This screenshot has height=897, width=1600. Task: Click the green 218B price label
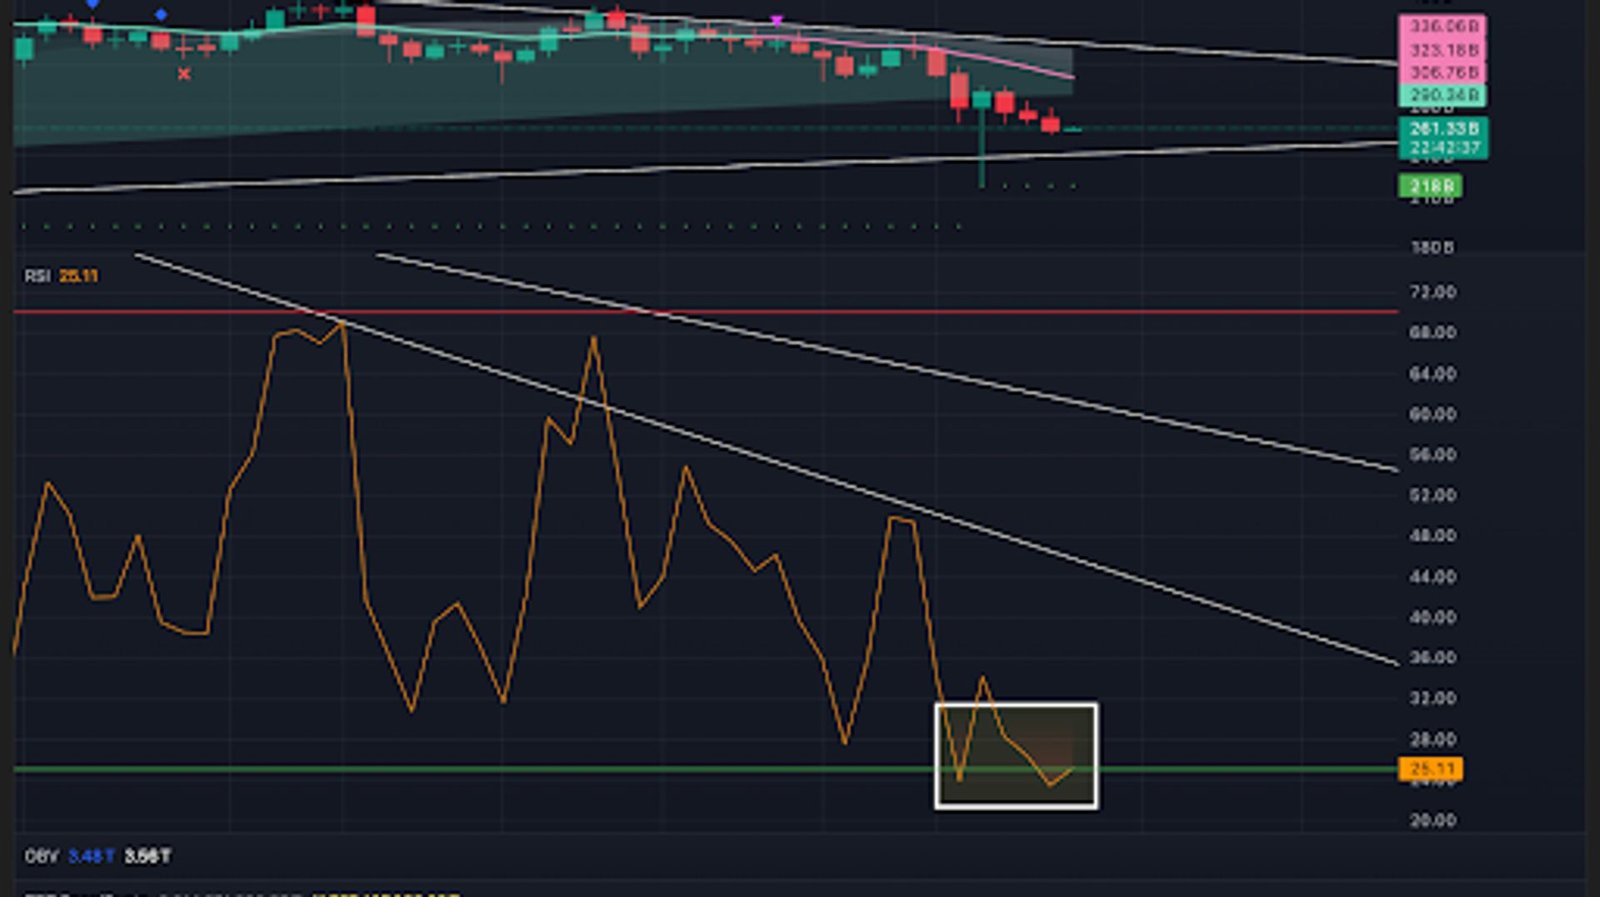(1430, 186)
